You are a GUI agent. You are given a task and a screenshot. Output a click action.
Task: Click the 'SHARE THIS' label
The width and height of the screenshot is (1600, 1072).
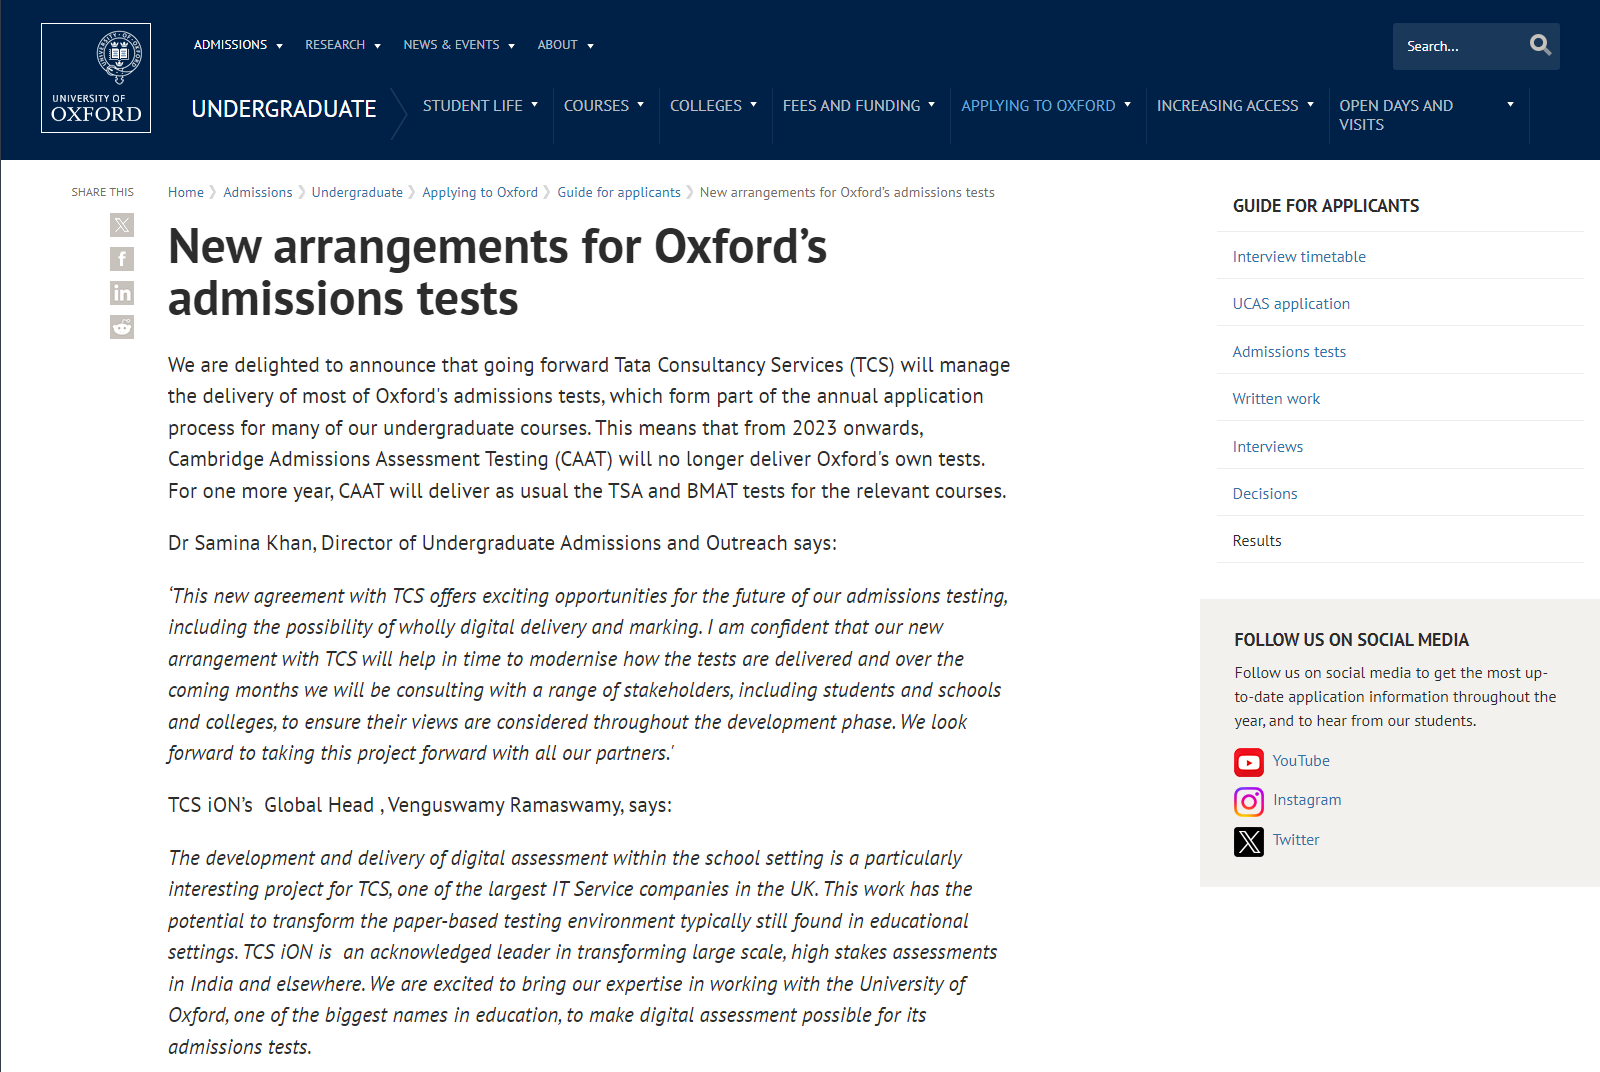click(x=102, y=192)
